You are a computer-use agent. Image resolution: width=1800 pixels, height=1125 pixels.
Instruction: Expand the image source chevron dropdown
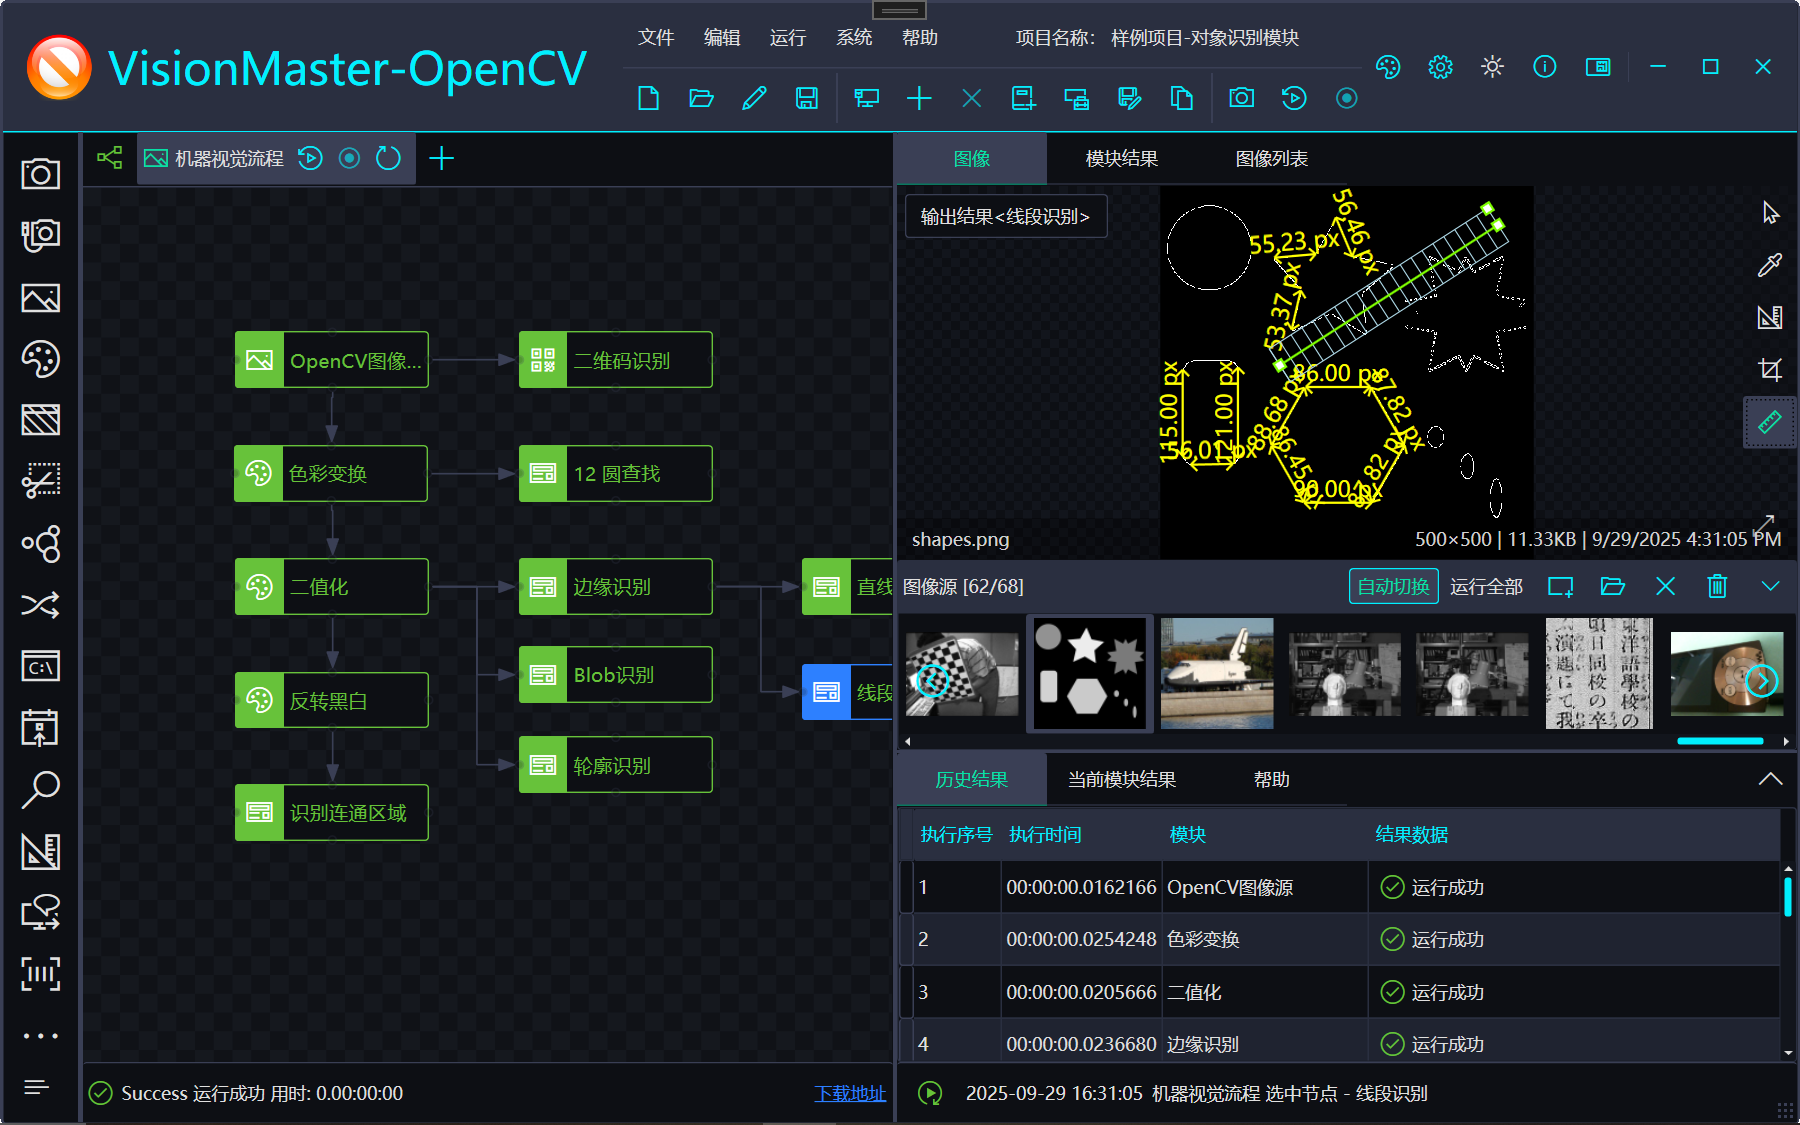tap(1770, 586)
